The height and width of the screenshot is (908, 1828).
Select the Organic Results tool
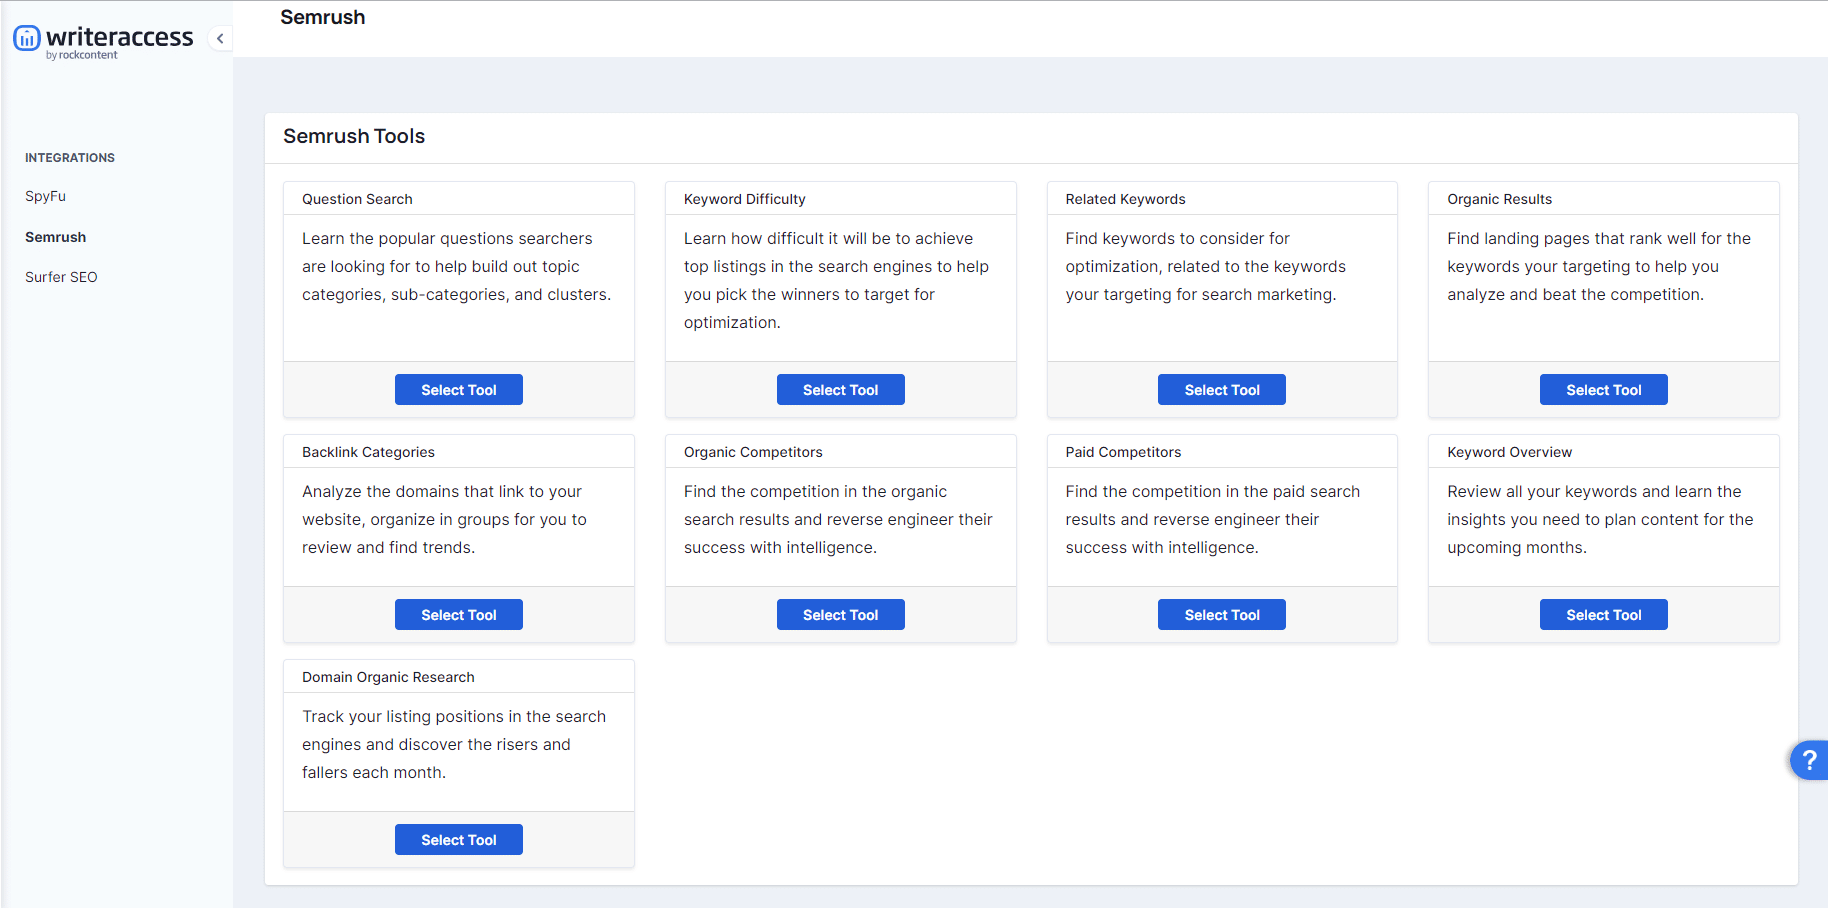(1603, 390)
